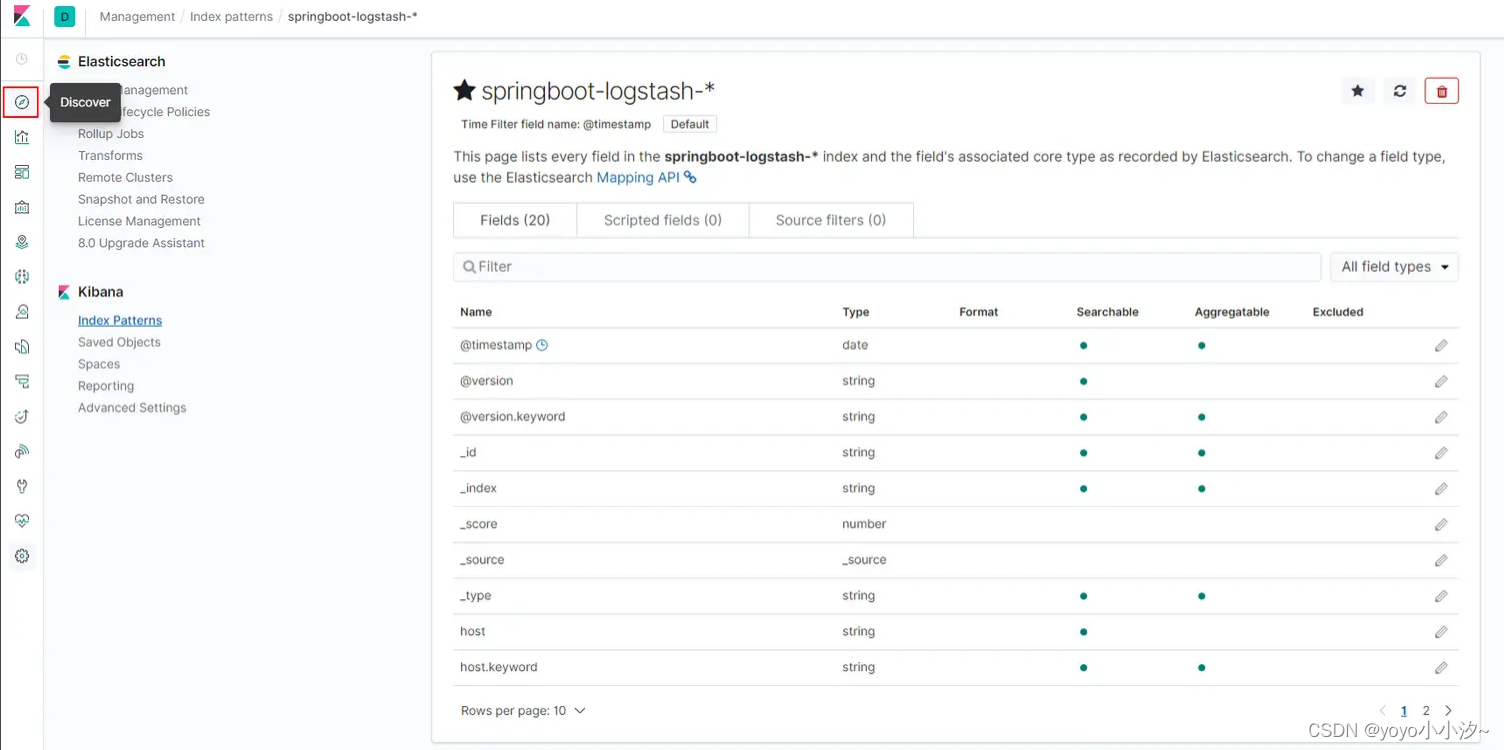The width and height of the screenshot is (1504, 750).
Task: Show recently viewed clock icon
Action: 22,59
